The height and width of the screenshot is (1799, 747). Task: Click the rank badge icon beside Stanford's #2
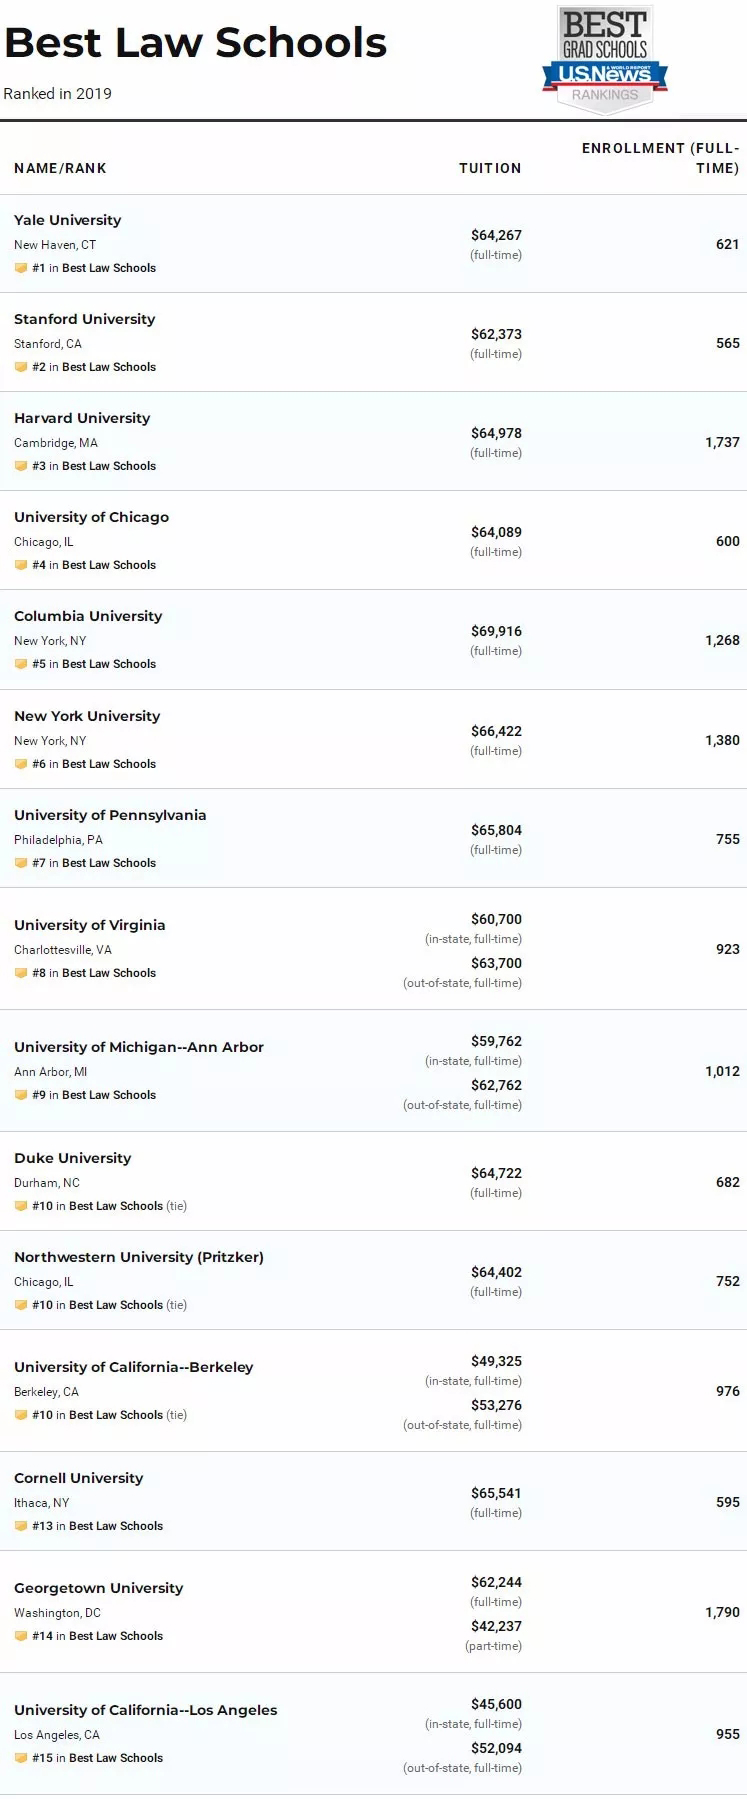pos(21,367)
